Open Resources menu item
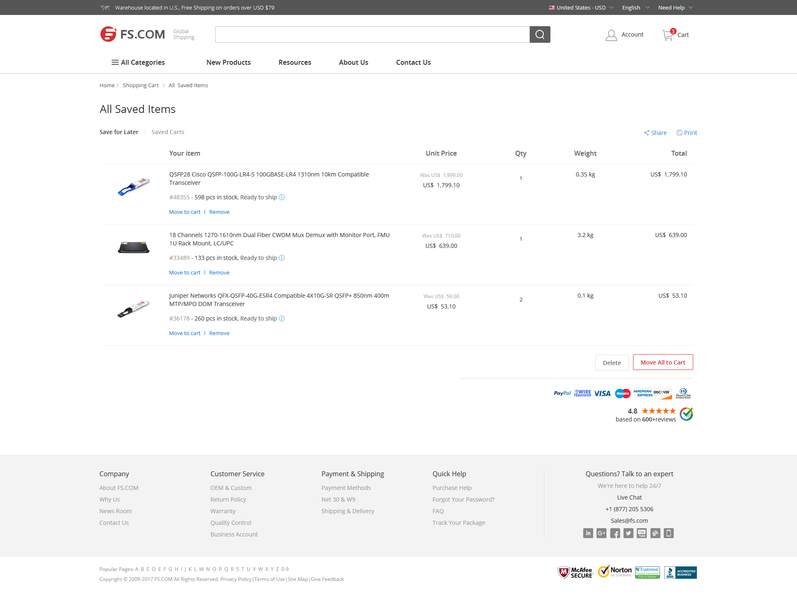Viewport: 797px width, 600px height. click(x=295, y=63)
